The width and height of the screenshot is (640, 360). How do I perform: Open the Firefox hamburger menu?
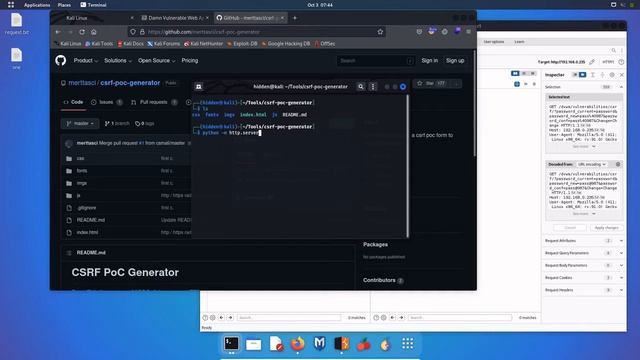(469, 32)
